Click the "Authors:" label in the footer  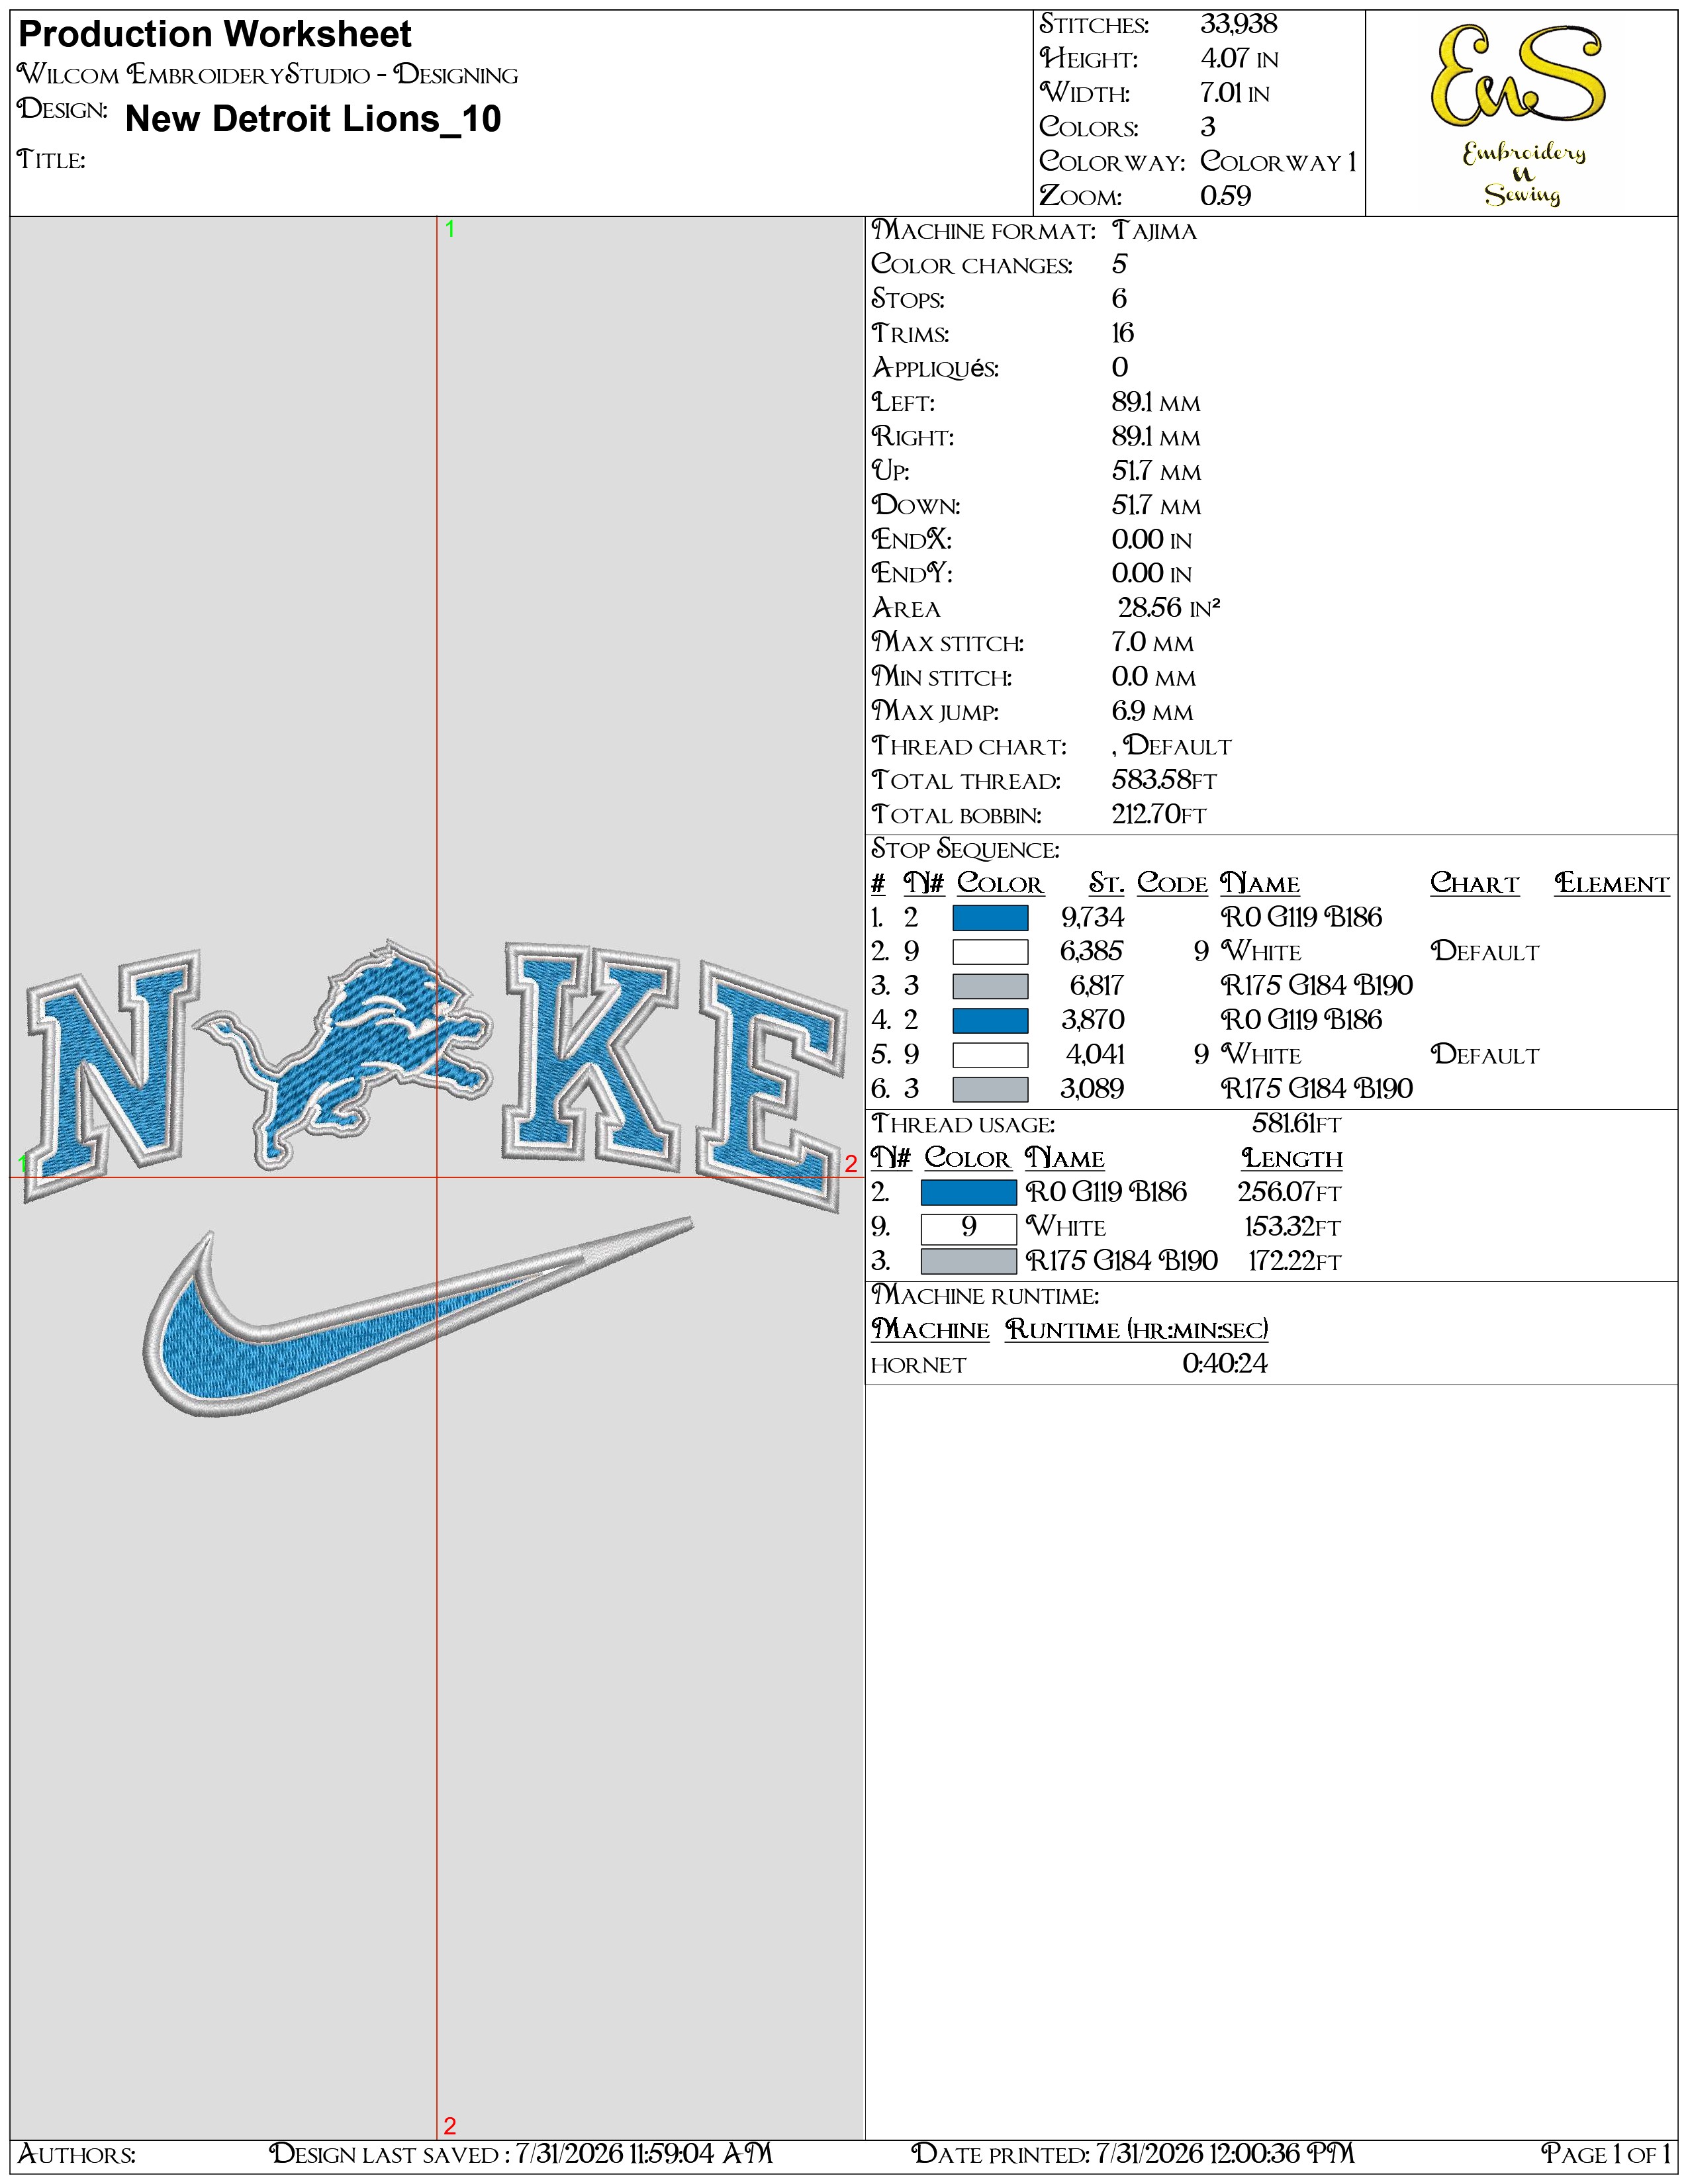tap(77, 2153)
